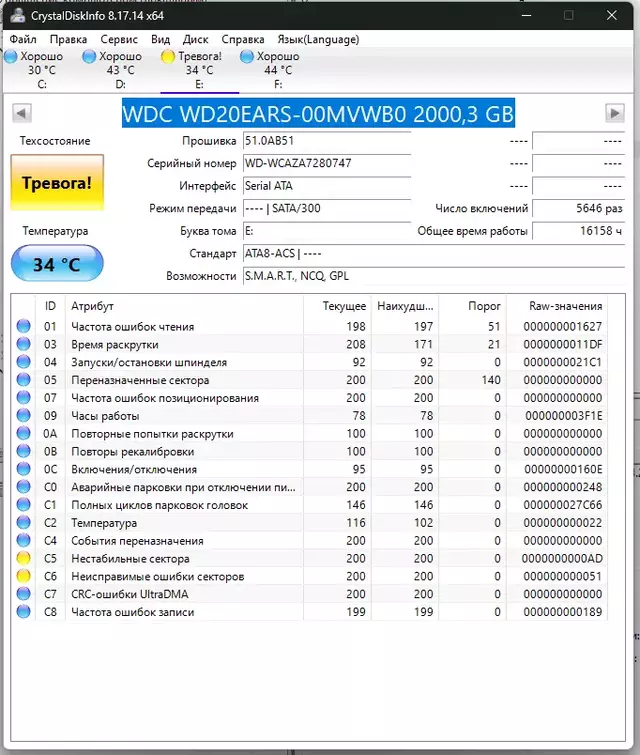Click status icon for Время раскрутки
This screenshot has height=755, width=640.
coord(24,344)
